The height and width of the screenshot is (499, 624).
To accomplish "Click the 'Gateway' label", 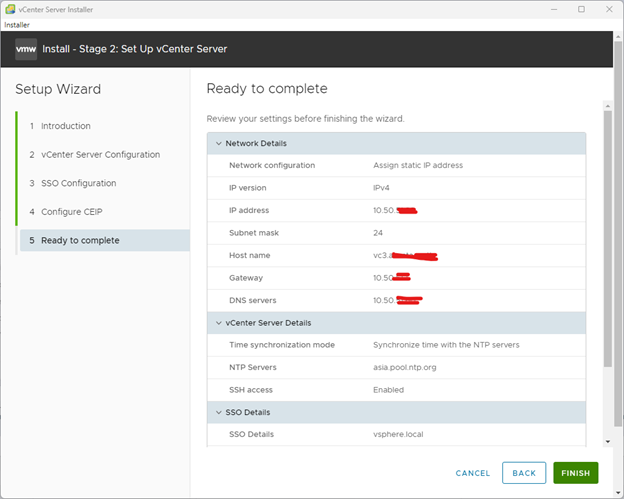I will pyautogui.click(x=246, y=278).
